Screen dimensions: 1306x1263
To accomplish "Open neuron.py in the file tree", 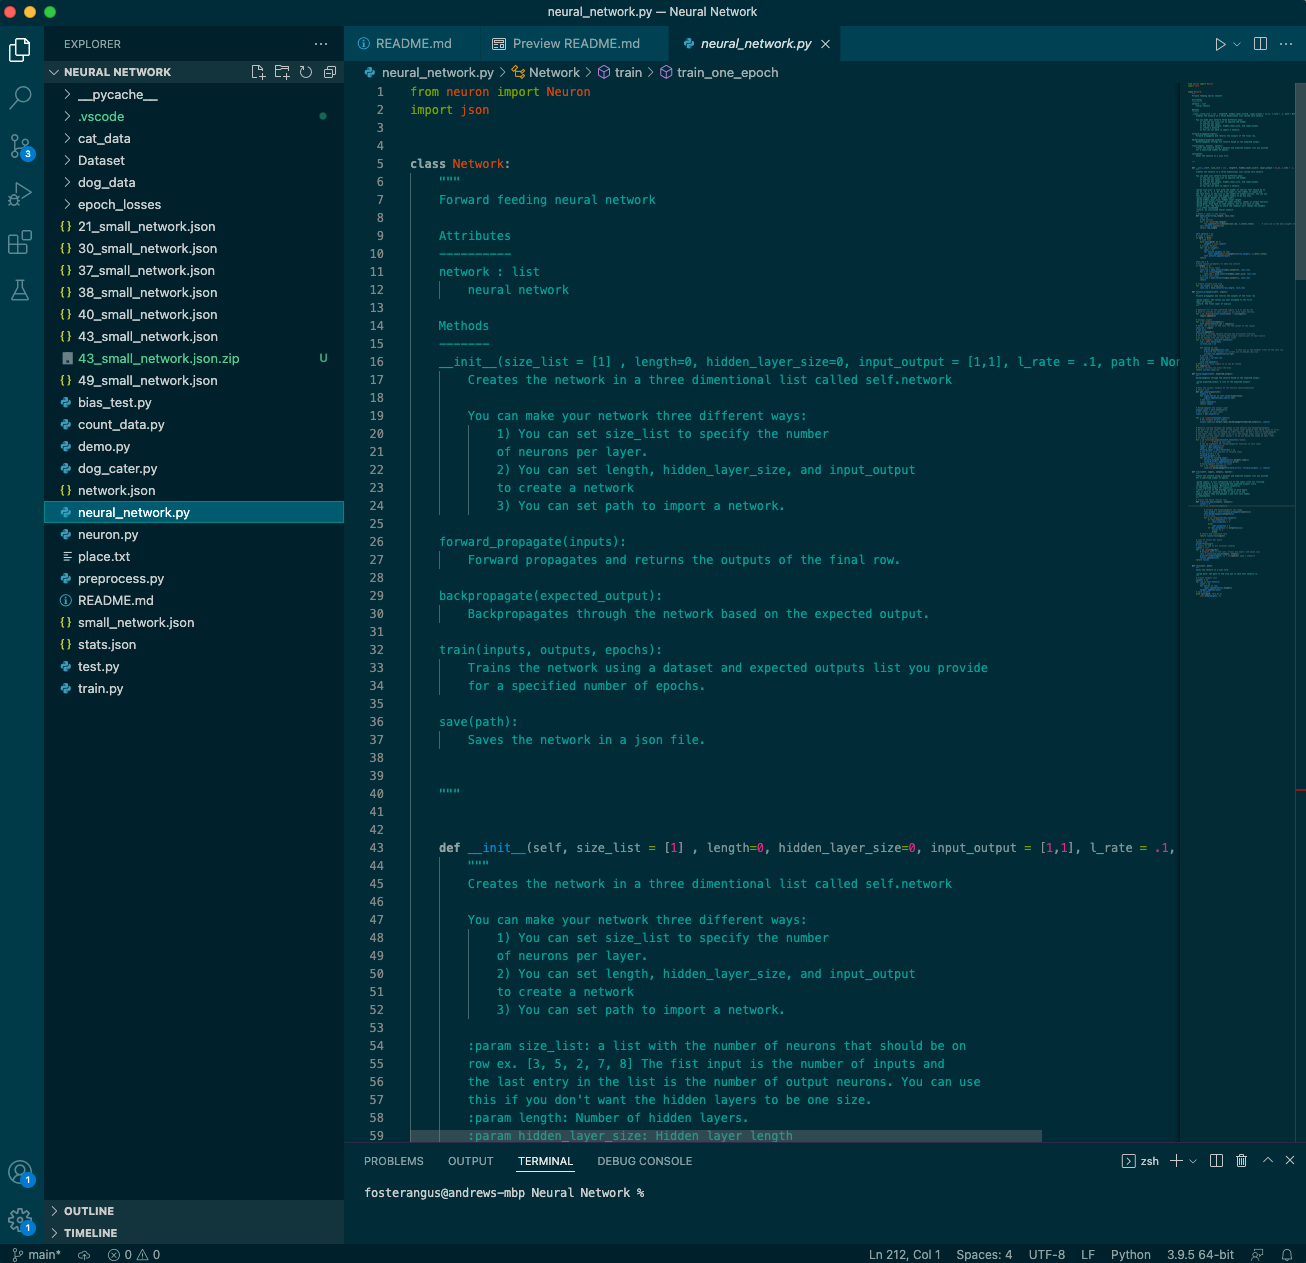I will (108, 535).
